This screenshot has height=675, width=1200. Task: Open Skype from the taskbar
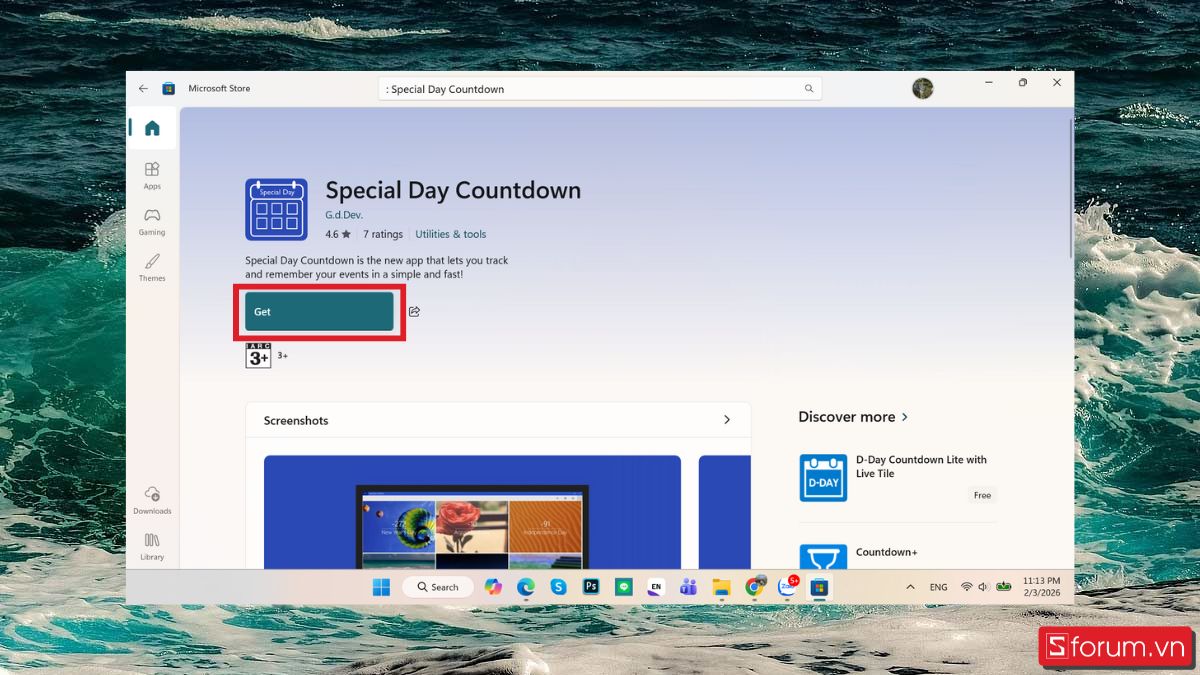pos(558,587)
